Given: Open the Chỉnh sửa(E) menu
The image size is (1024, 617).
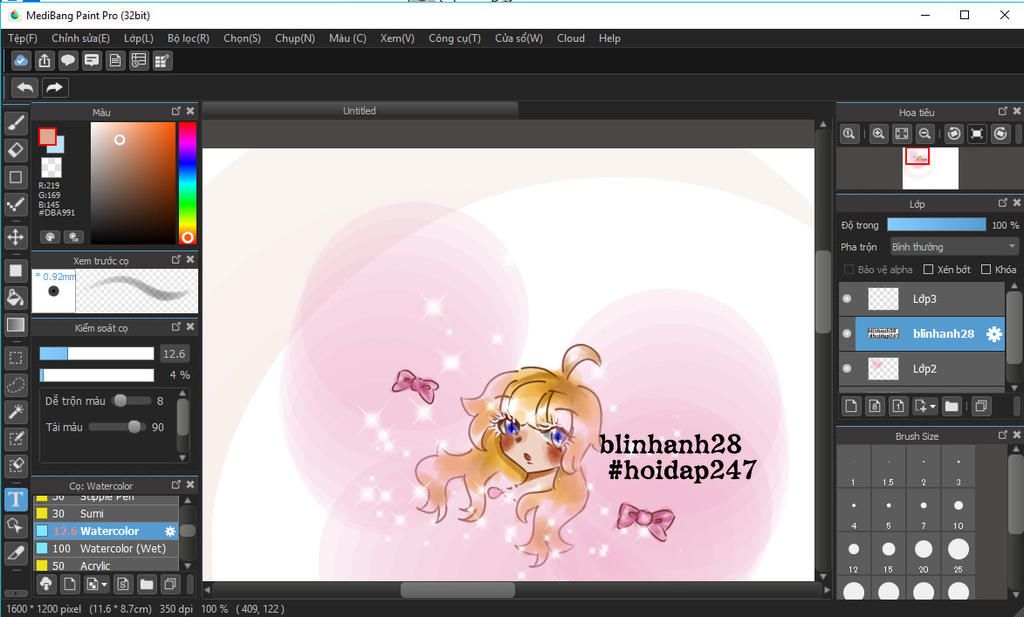Looking at the screenshot, I should tap(80, 39).
